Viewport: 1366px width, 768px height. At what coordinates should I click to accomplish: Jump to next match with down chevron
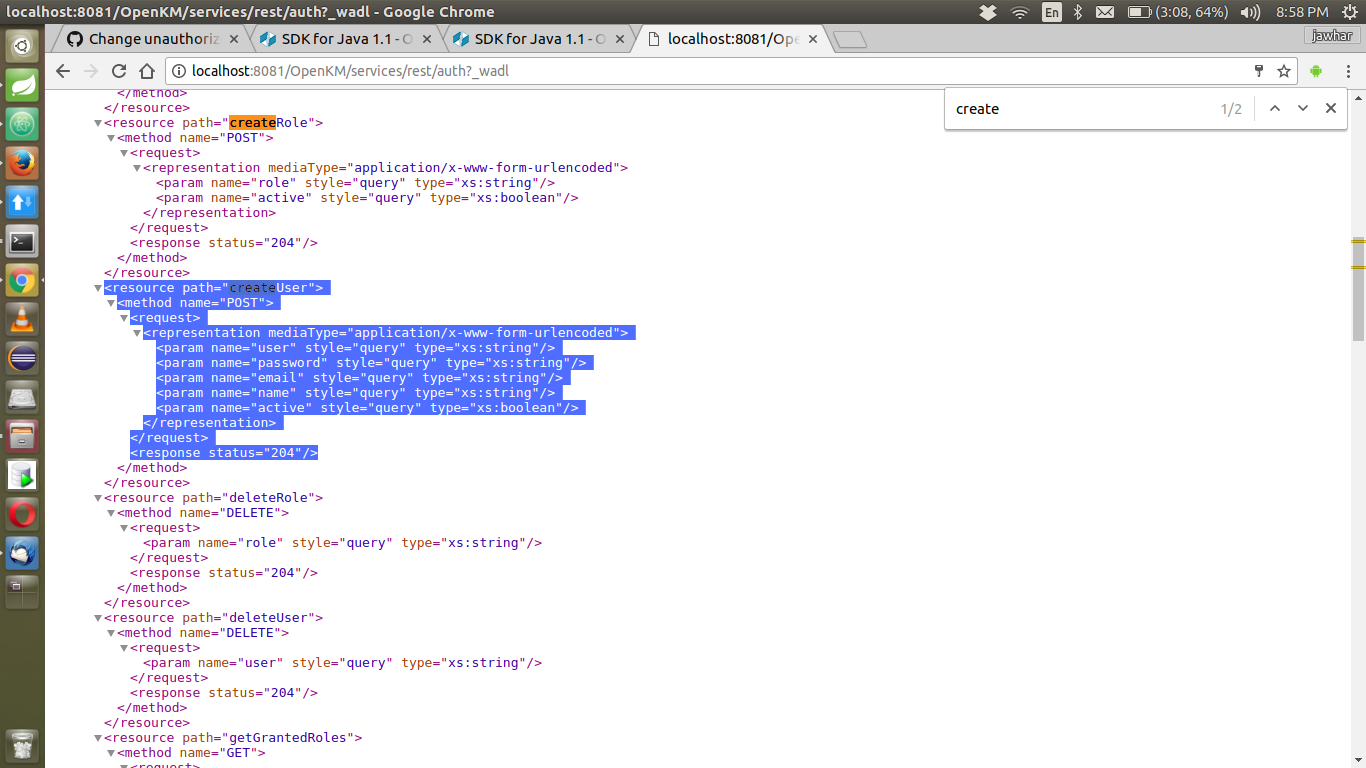1302,108
